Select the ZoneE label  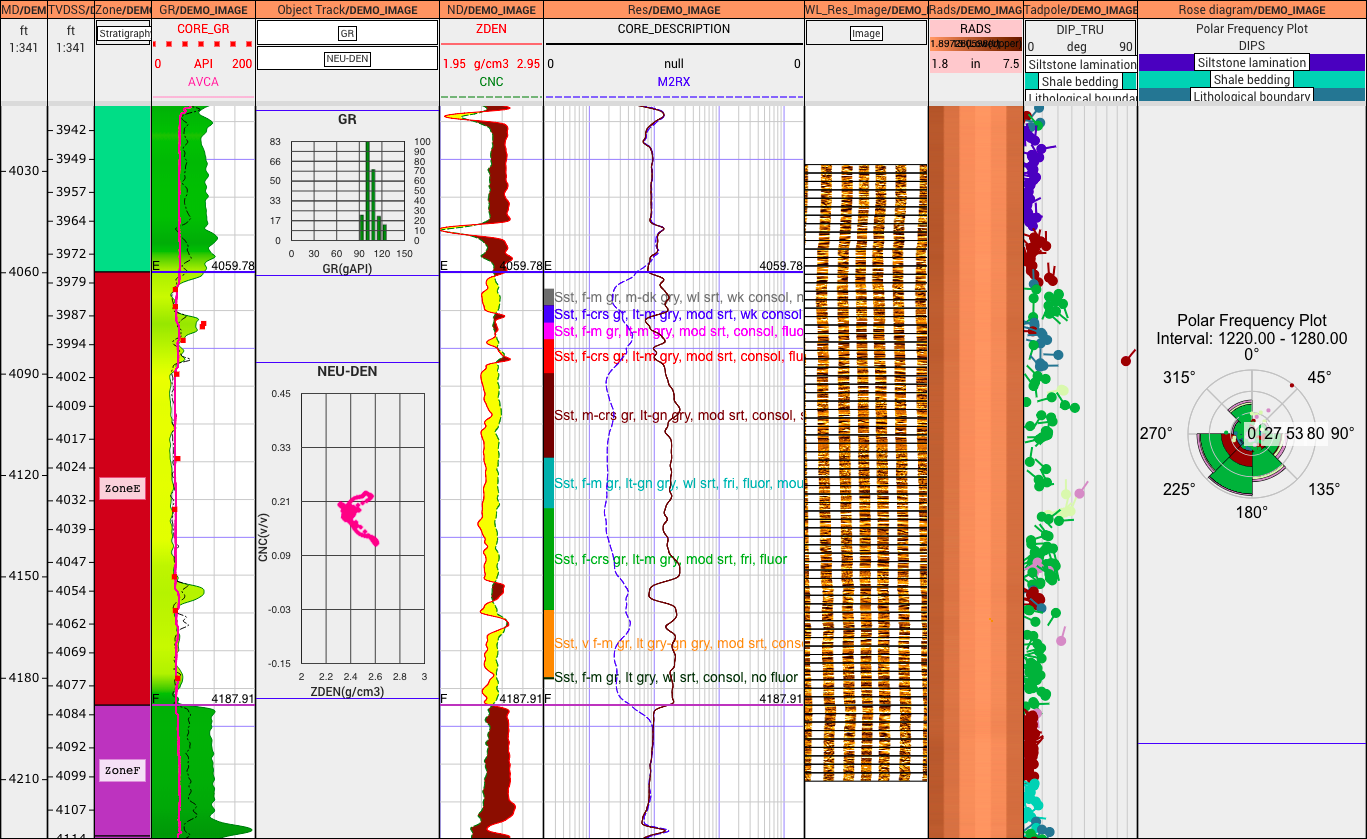tap(122, 489)
